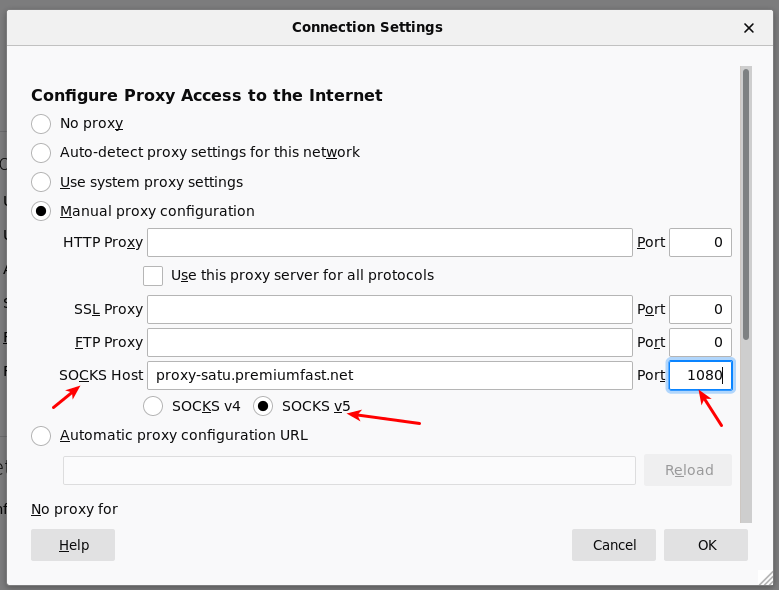779x590 pixels.
Task: Focus the HTTP Proxy port field
Action: coord(700,242)
